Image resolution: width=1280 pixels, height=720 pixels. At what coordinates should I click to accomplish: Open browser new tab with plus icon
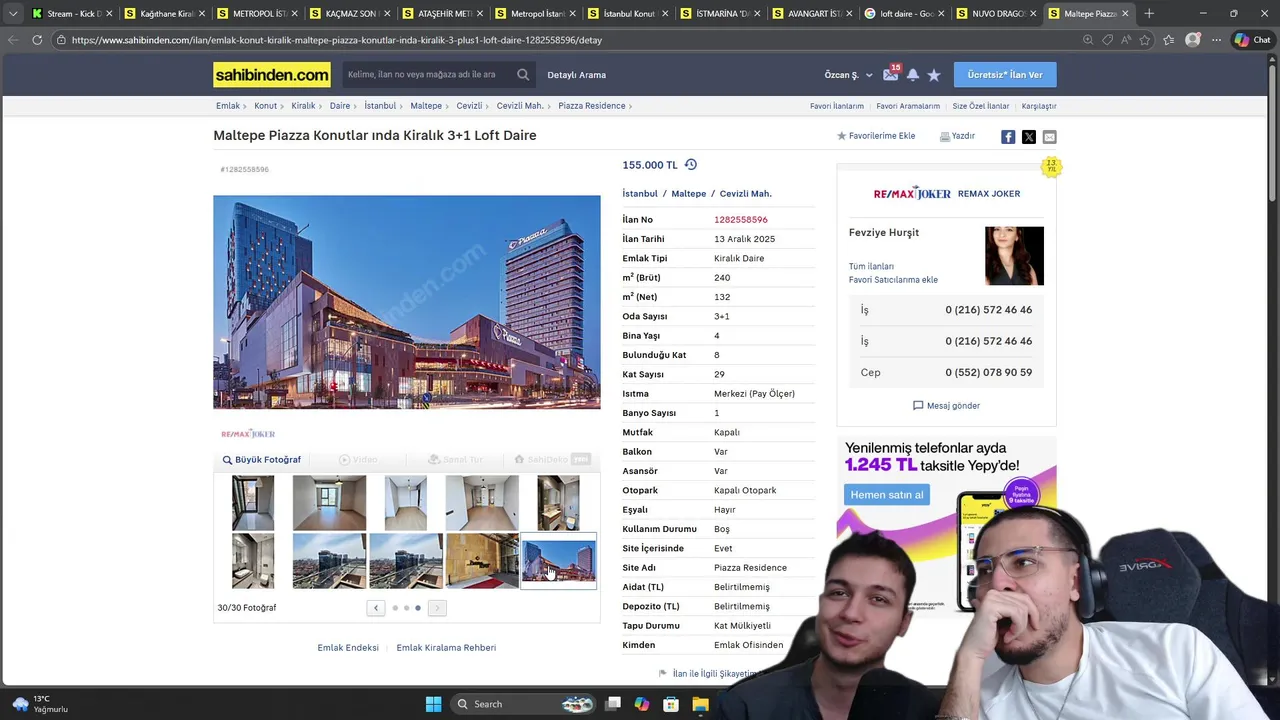(x=1149, y=13)
